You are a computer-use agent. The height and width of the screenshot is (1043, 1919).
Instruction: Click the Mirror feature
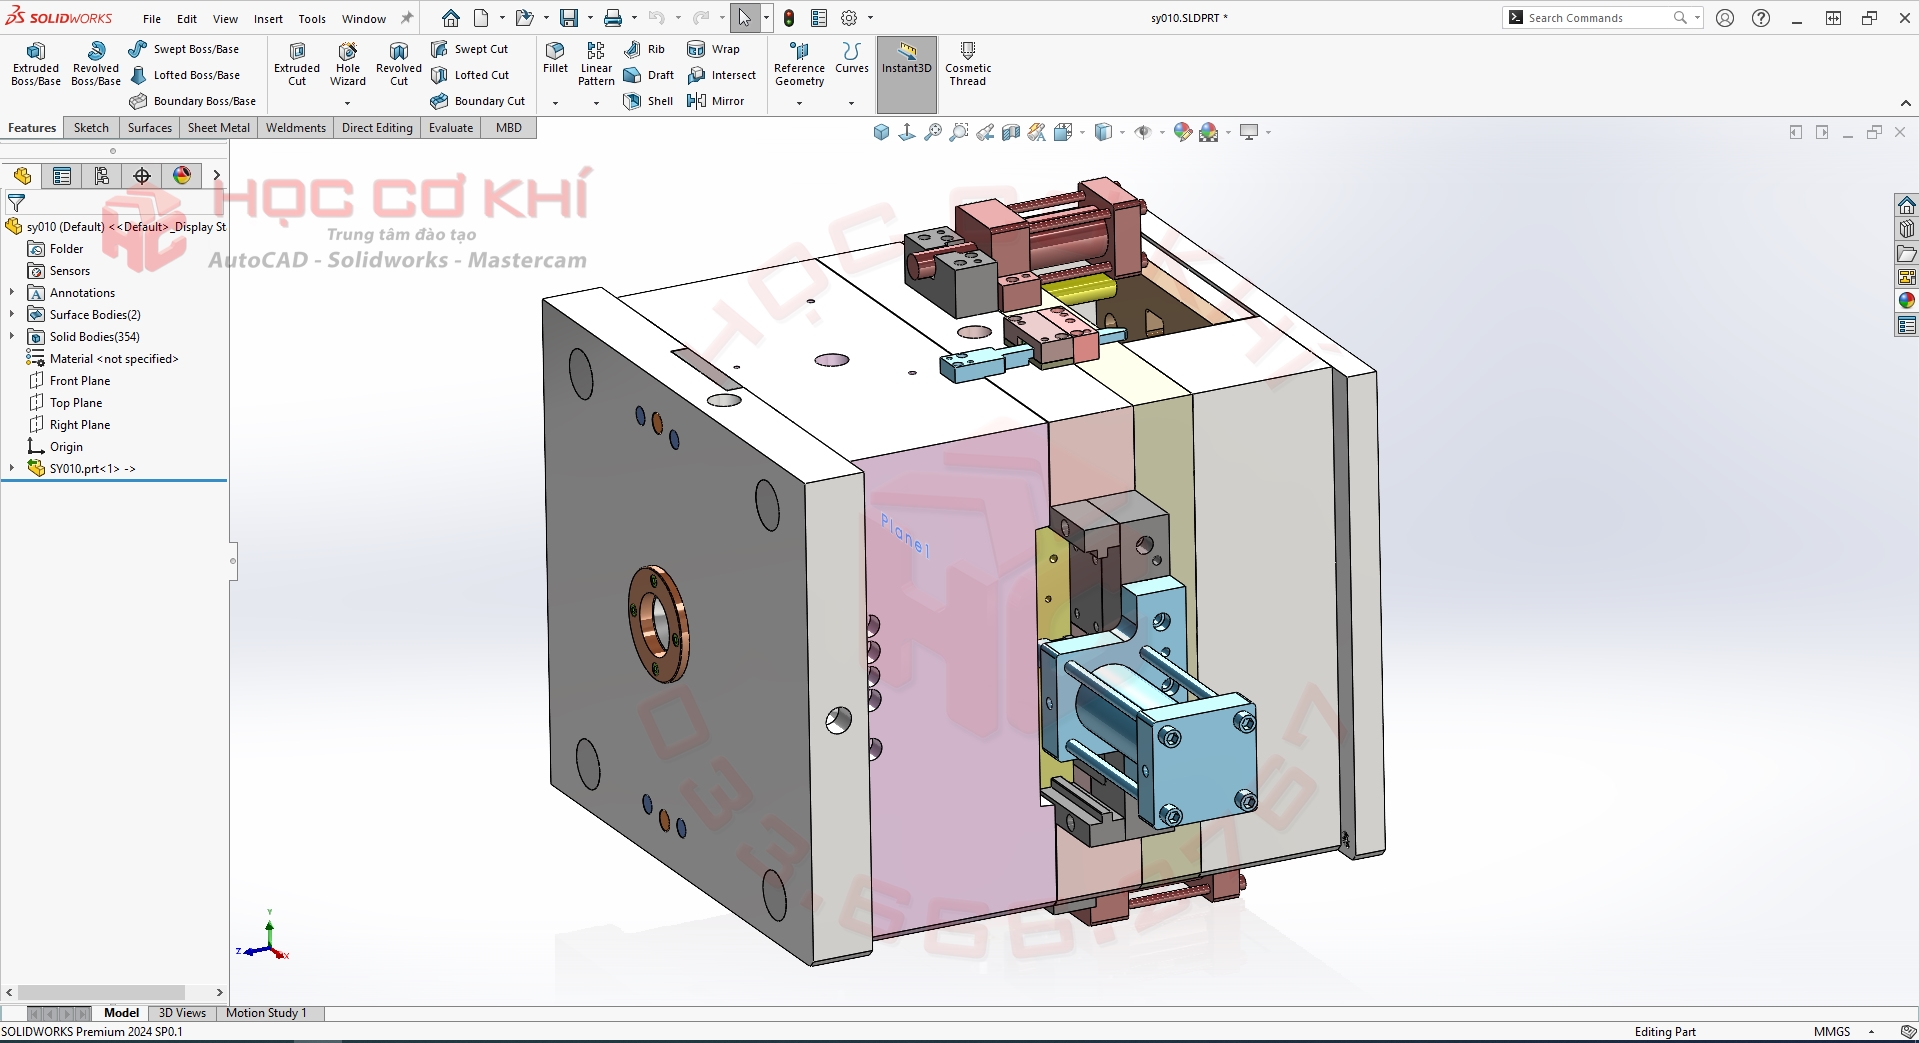(716, 101)
